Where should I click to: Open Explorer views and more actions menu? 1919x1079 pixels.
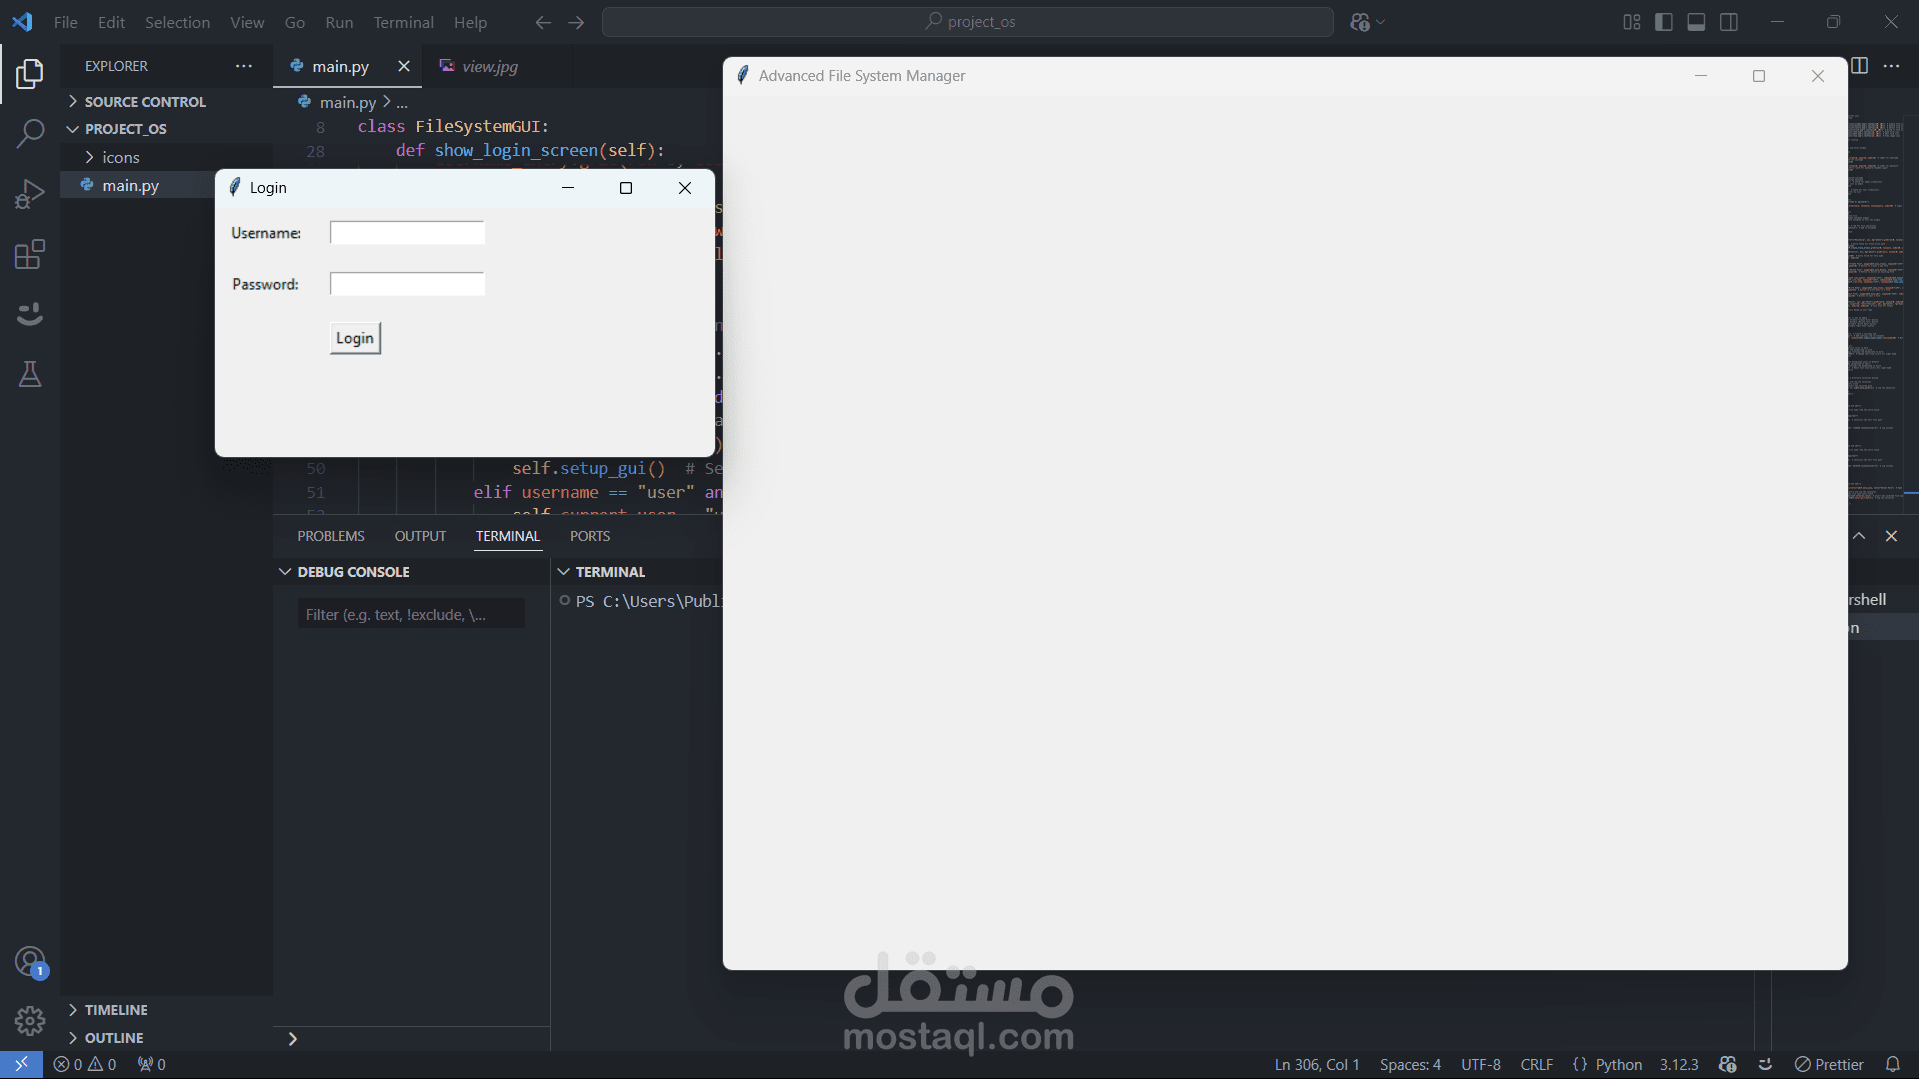click(x=243, y=66)
